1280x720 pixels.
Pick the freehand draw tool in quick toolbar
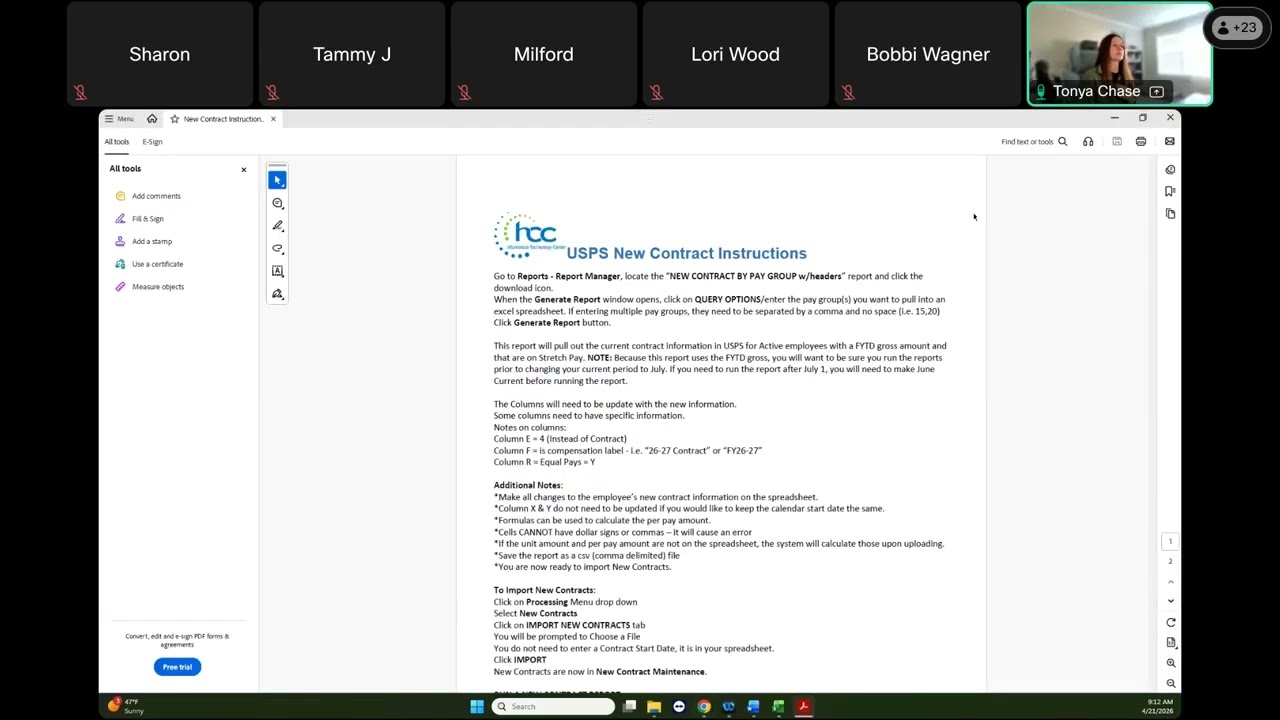[278, 248]
